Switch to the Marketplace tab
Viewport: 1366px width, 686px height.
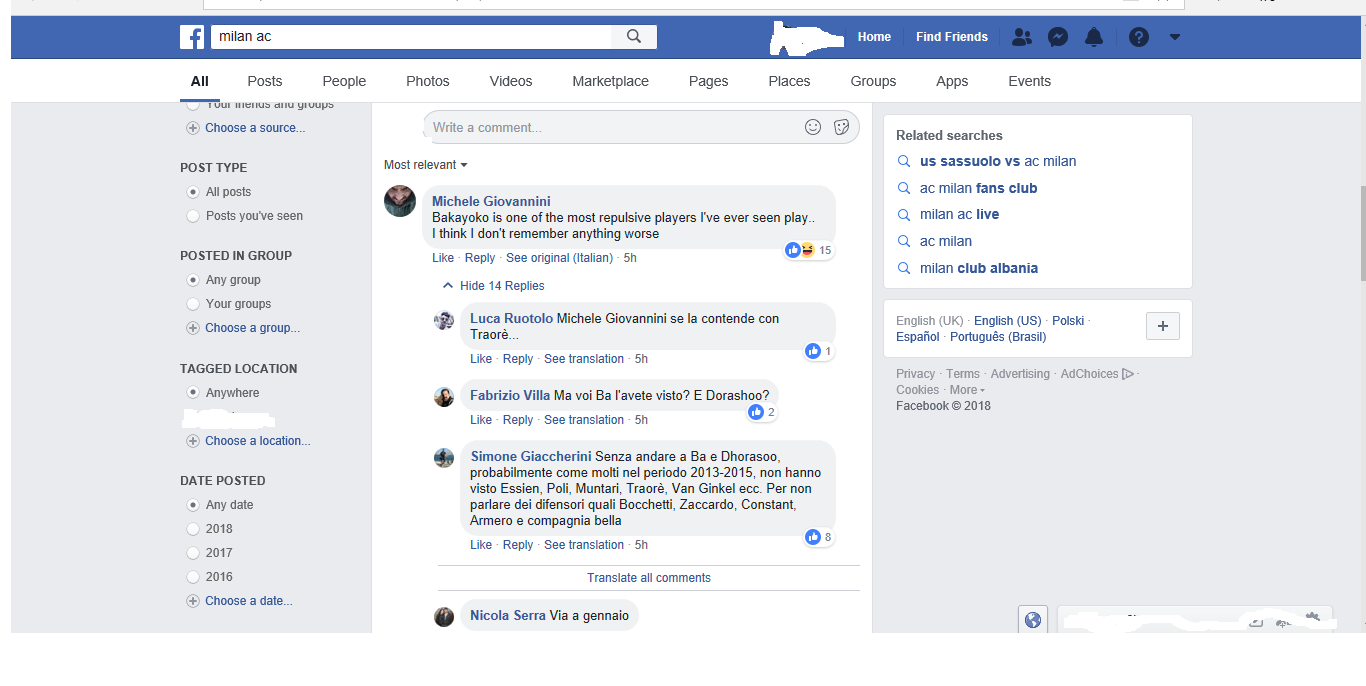tap(610, 81)
